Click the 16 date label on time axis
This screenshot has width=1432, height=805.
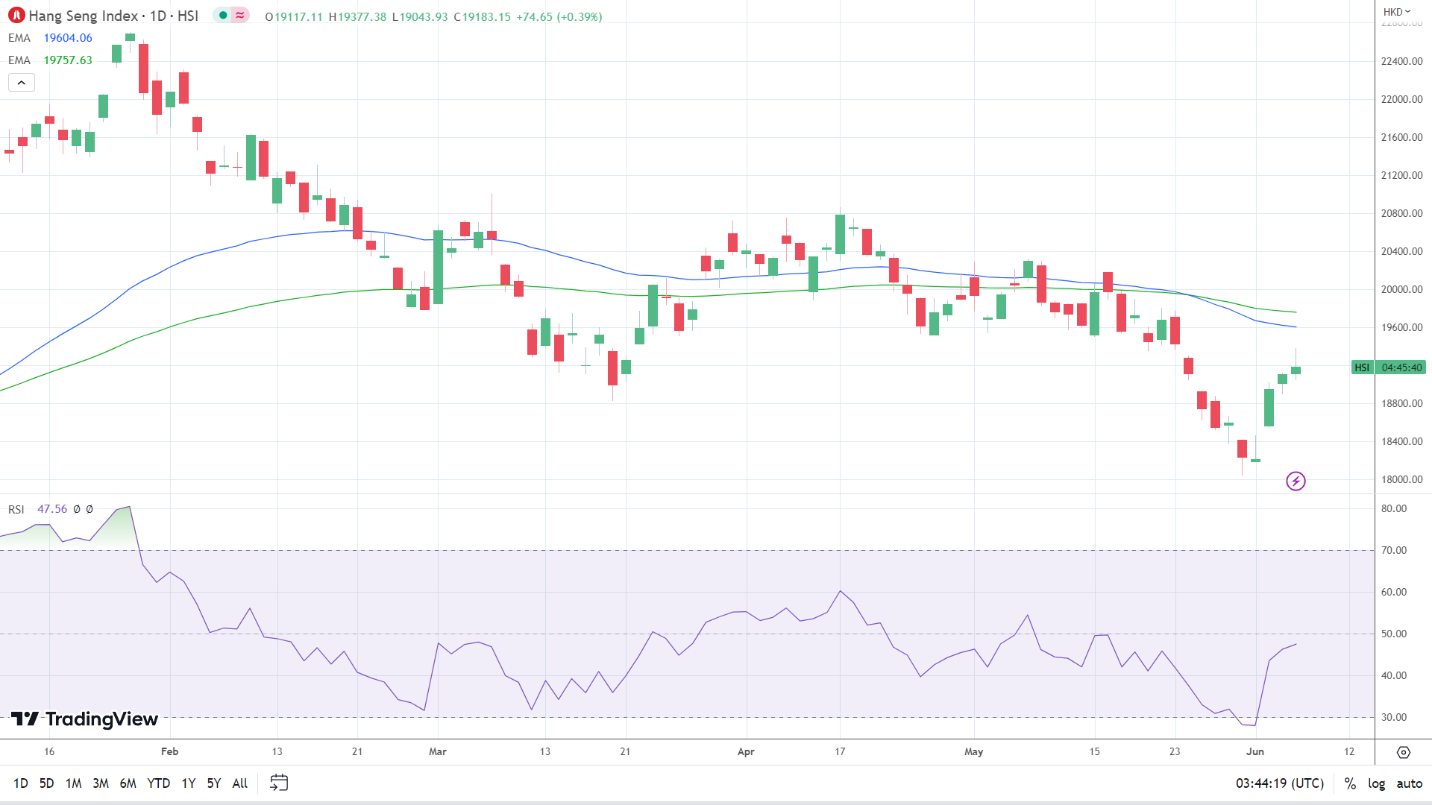pos(50,751)
